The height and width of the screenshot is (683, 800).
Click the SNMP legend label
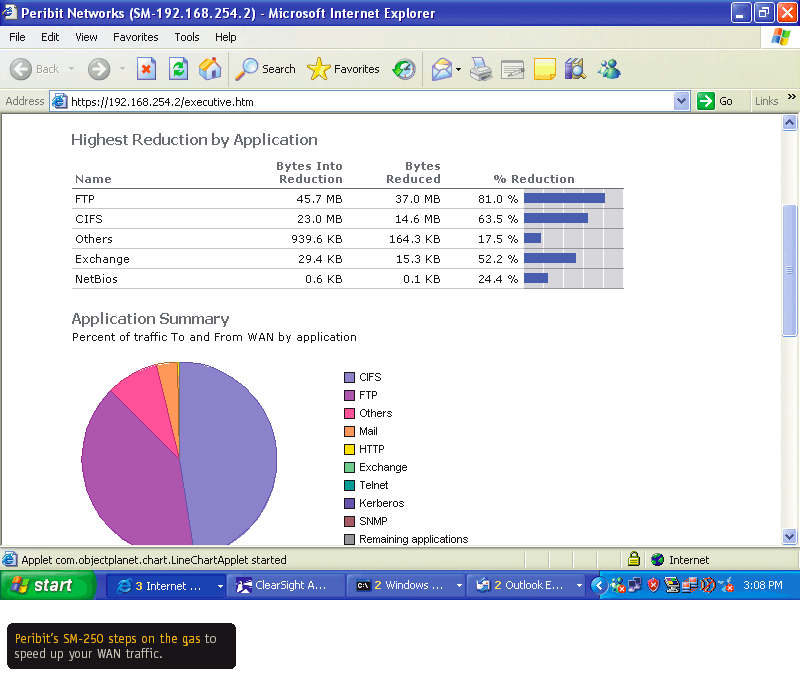(373, 521)
